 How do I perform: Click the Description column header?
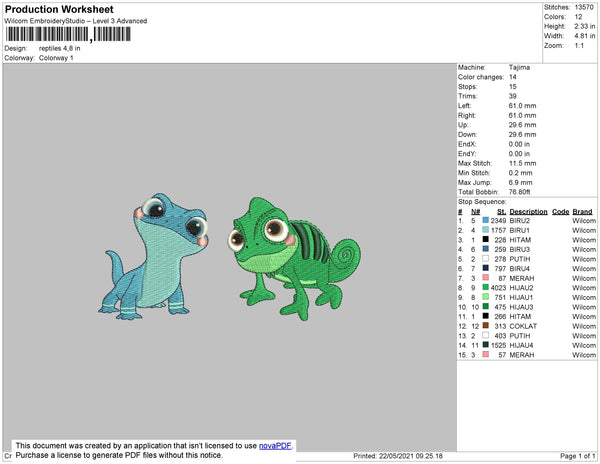(528, 212)
